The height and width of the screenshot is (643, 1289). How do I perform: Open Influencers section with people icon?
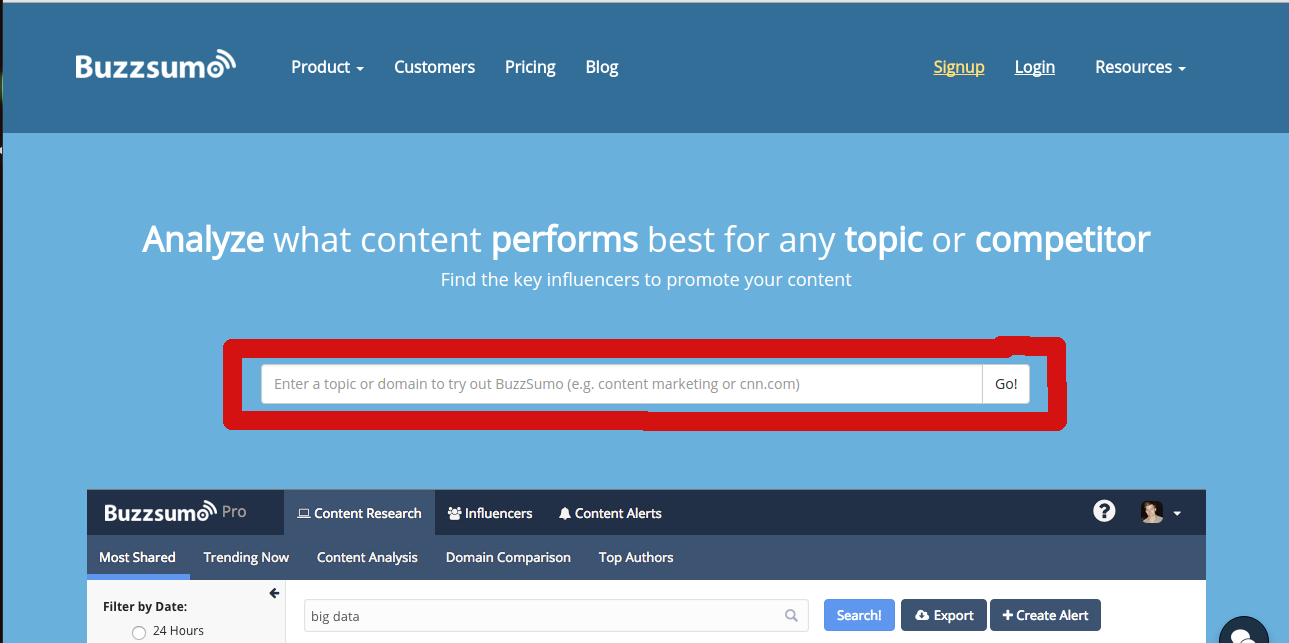(490, 513)
